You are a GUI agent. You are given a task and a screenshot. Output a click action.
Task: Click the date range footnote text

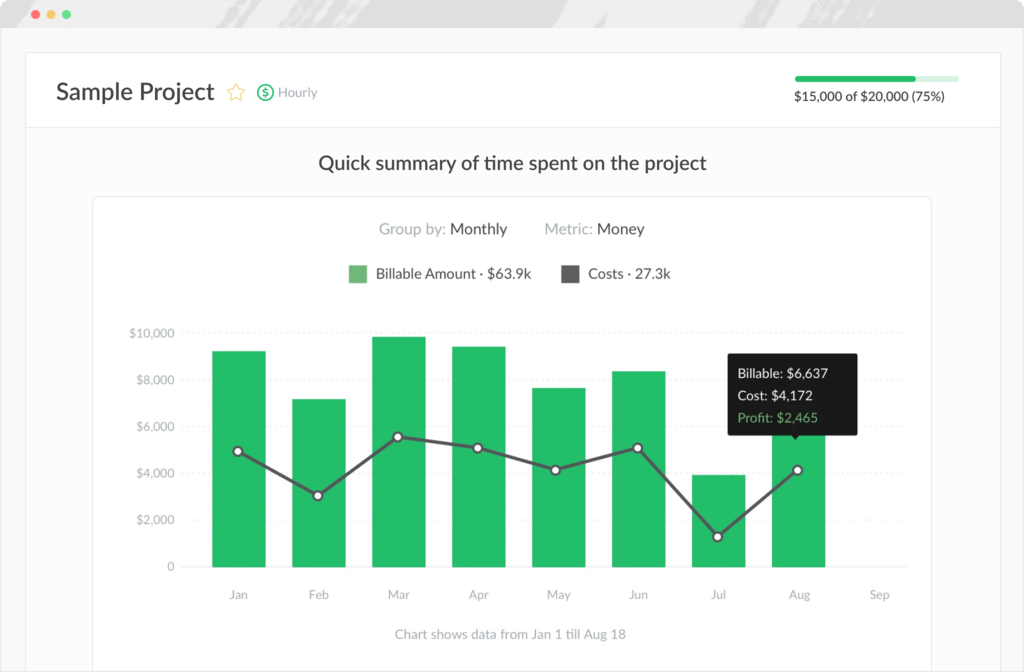[511, 633]
